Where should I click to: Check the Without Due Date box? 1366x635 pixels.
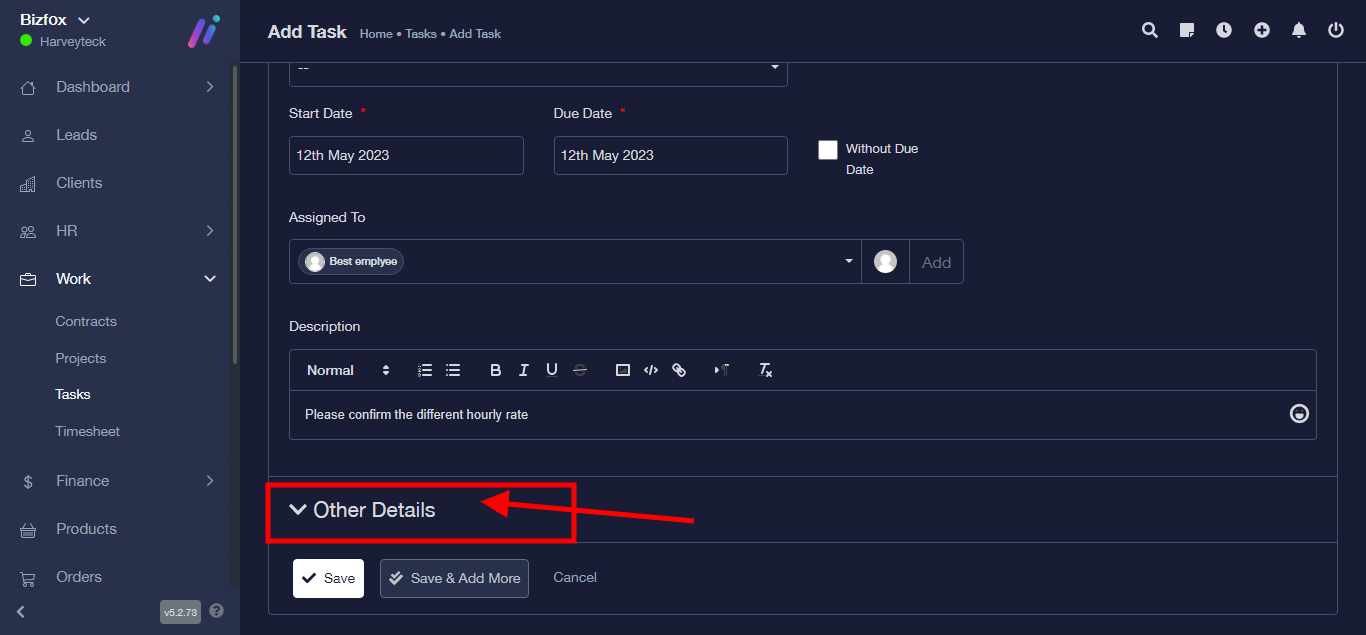(828, 150)
